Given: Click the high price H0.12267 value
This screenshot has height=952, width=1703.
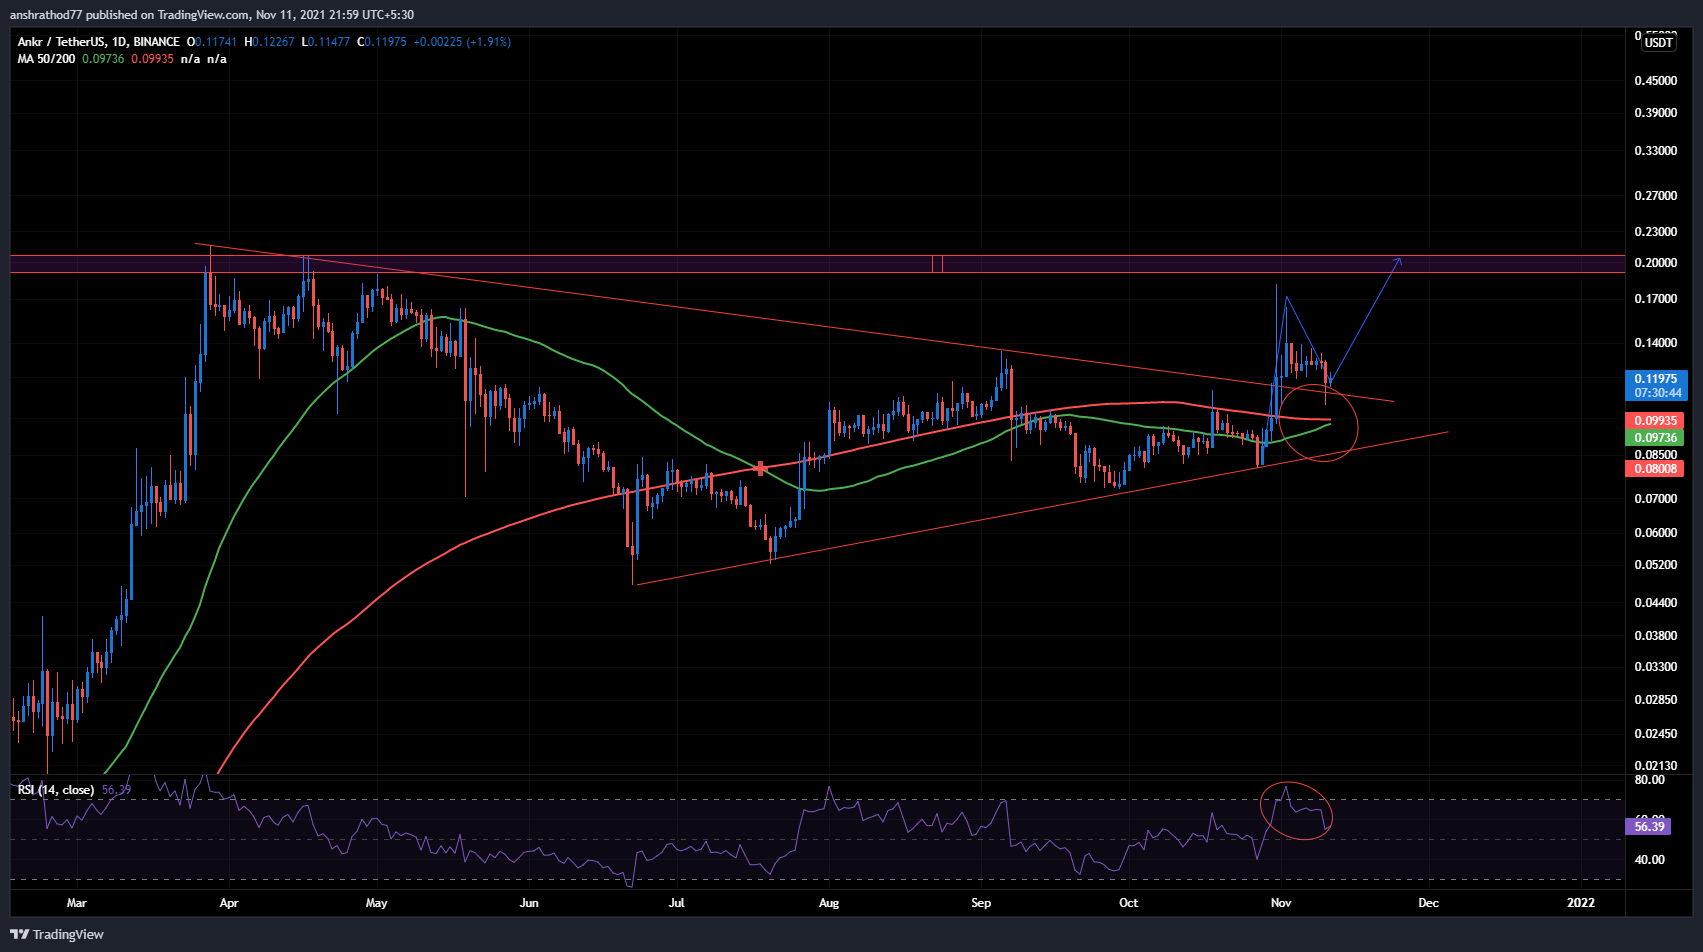Looking at the screenshot, I should click(x=269, y=42).
